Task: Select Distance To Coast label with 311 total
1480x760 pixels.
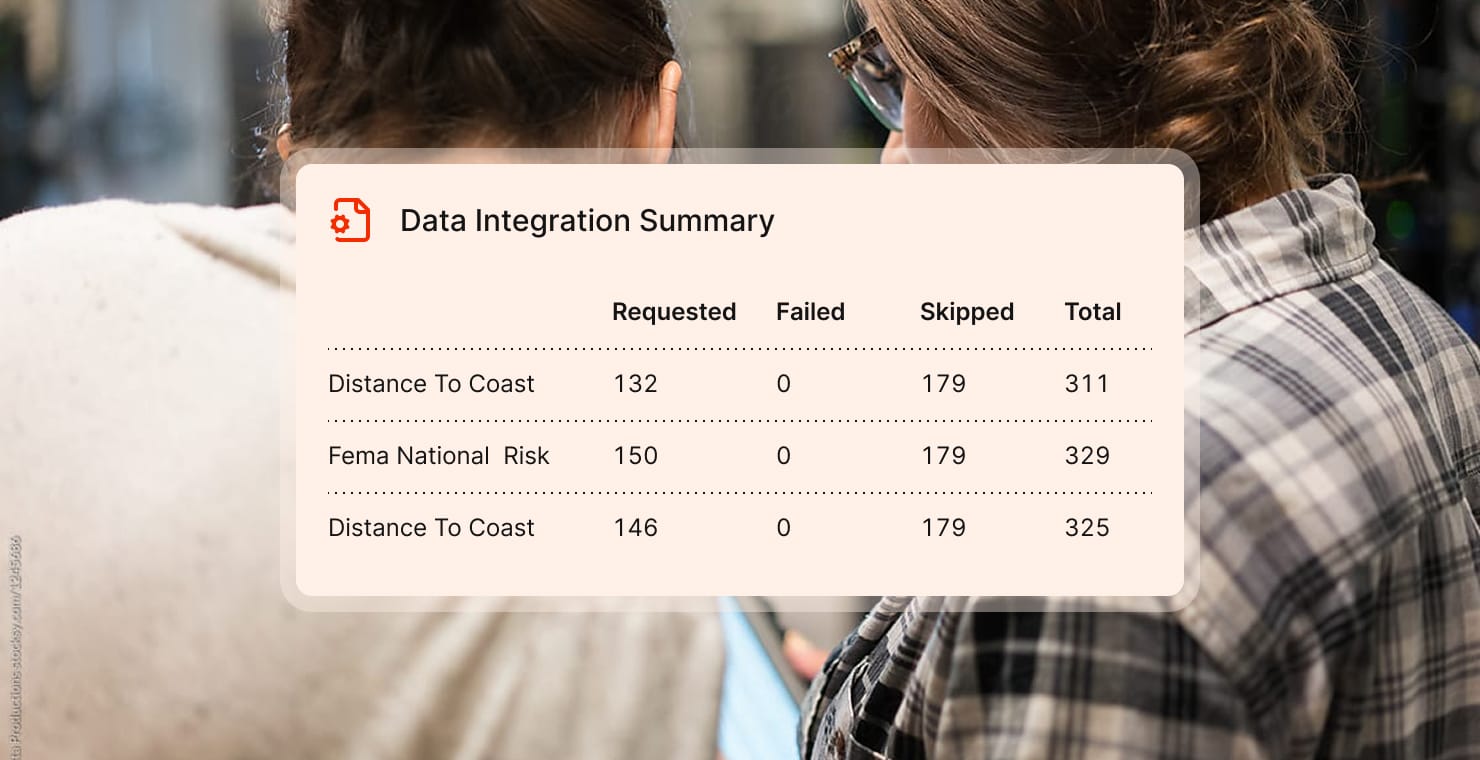Action: coord(431,384)
